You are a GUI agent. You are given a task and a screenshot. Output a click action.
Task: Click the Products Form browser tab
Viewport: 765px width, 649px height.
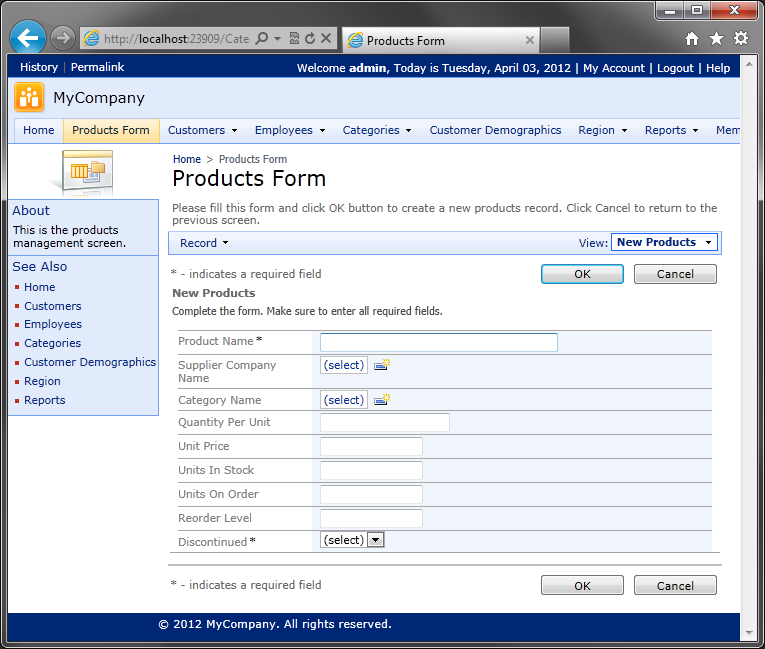(440, 40)
